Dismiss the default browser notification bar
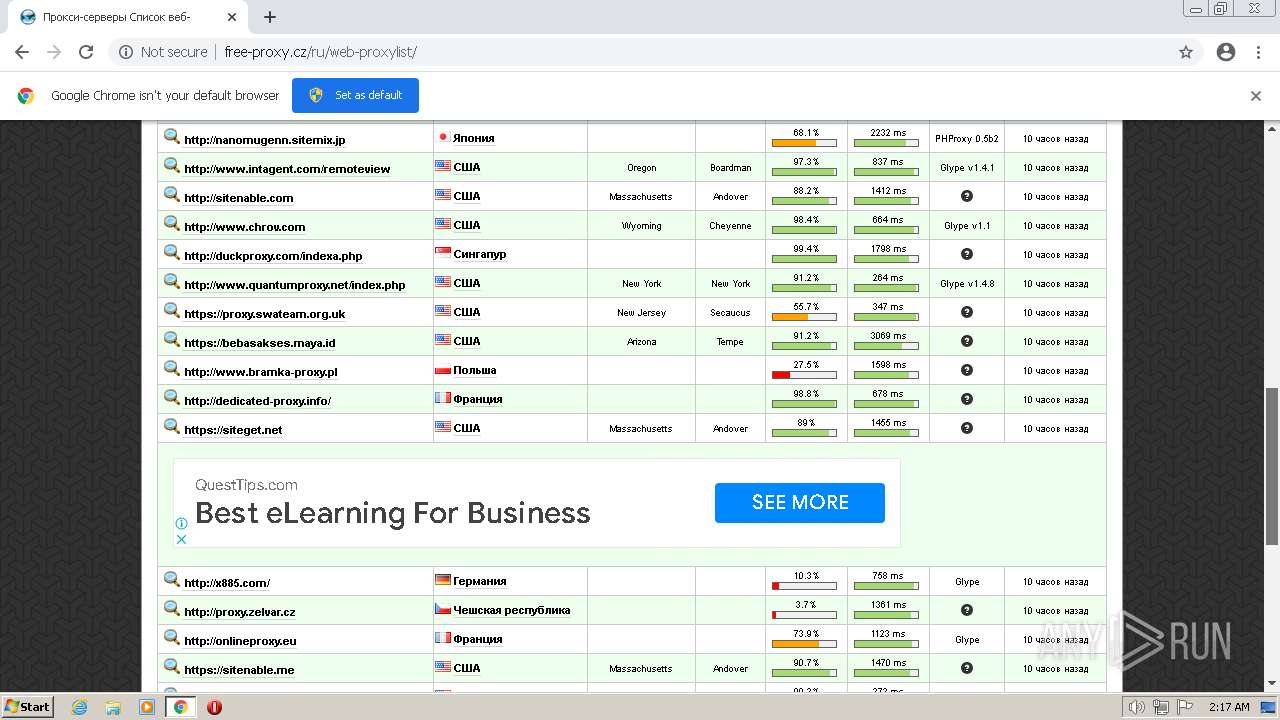 1256,96
